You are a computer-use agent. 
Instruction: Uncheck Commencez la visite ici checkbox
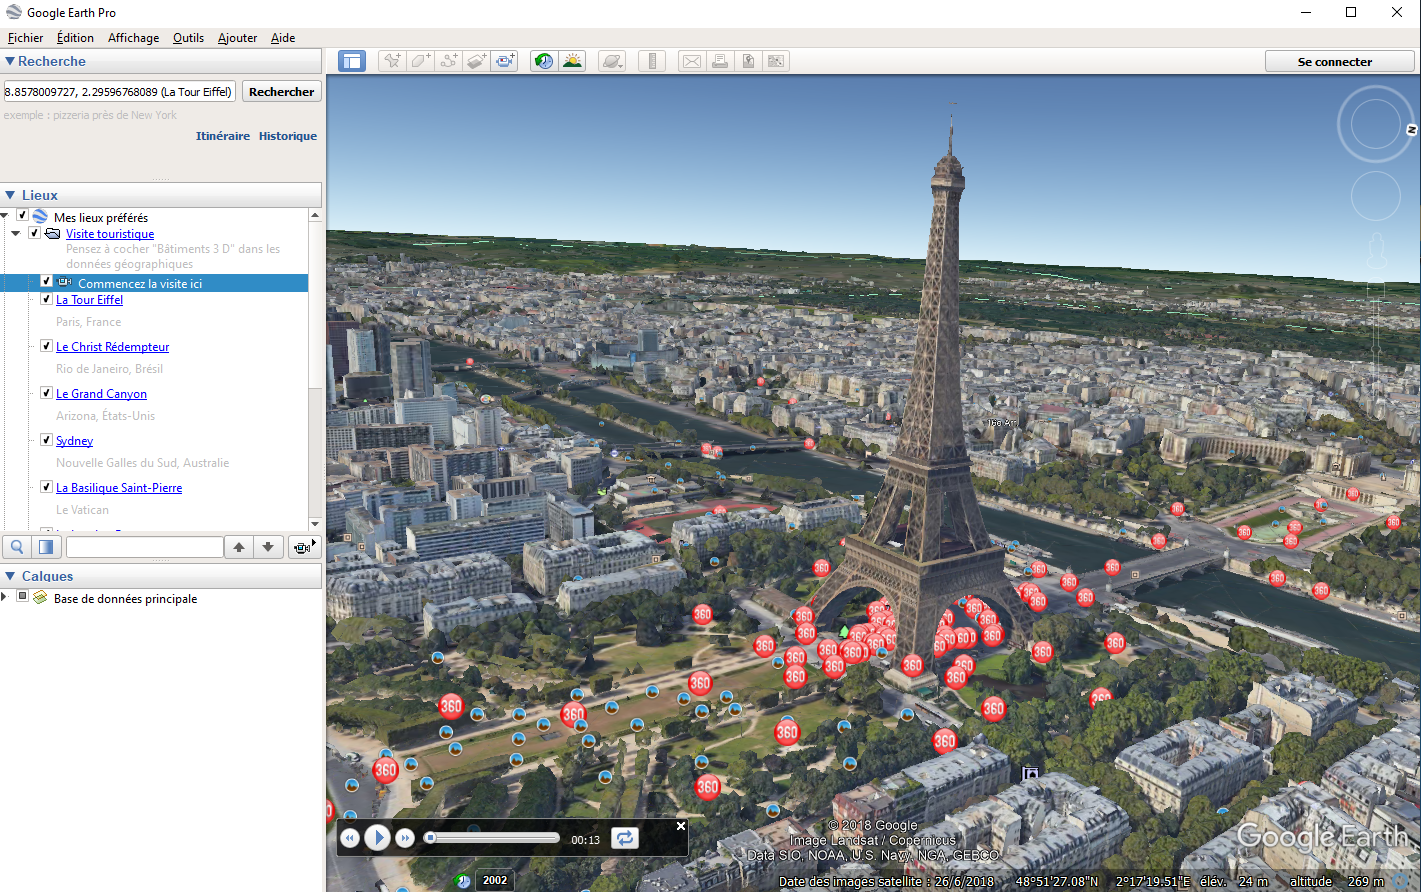coord(46,281)
